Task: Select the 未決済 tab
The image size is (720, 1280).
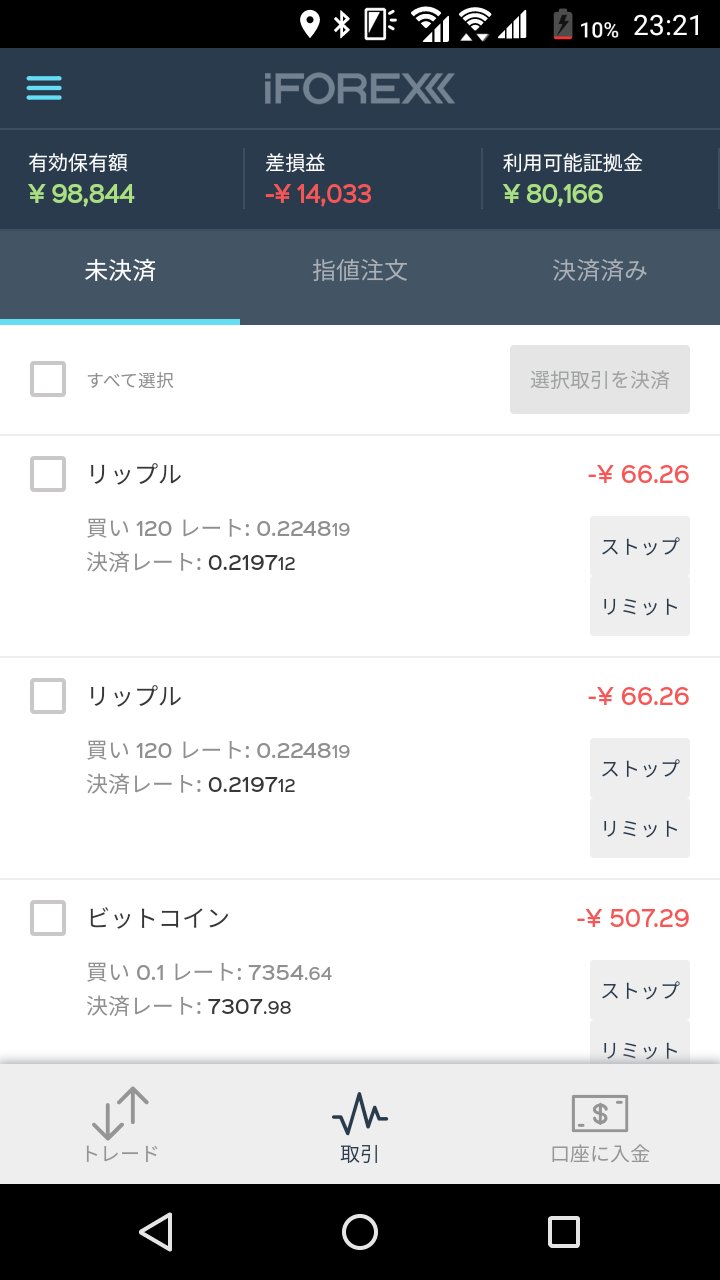Action: [120, 271]
